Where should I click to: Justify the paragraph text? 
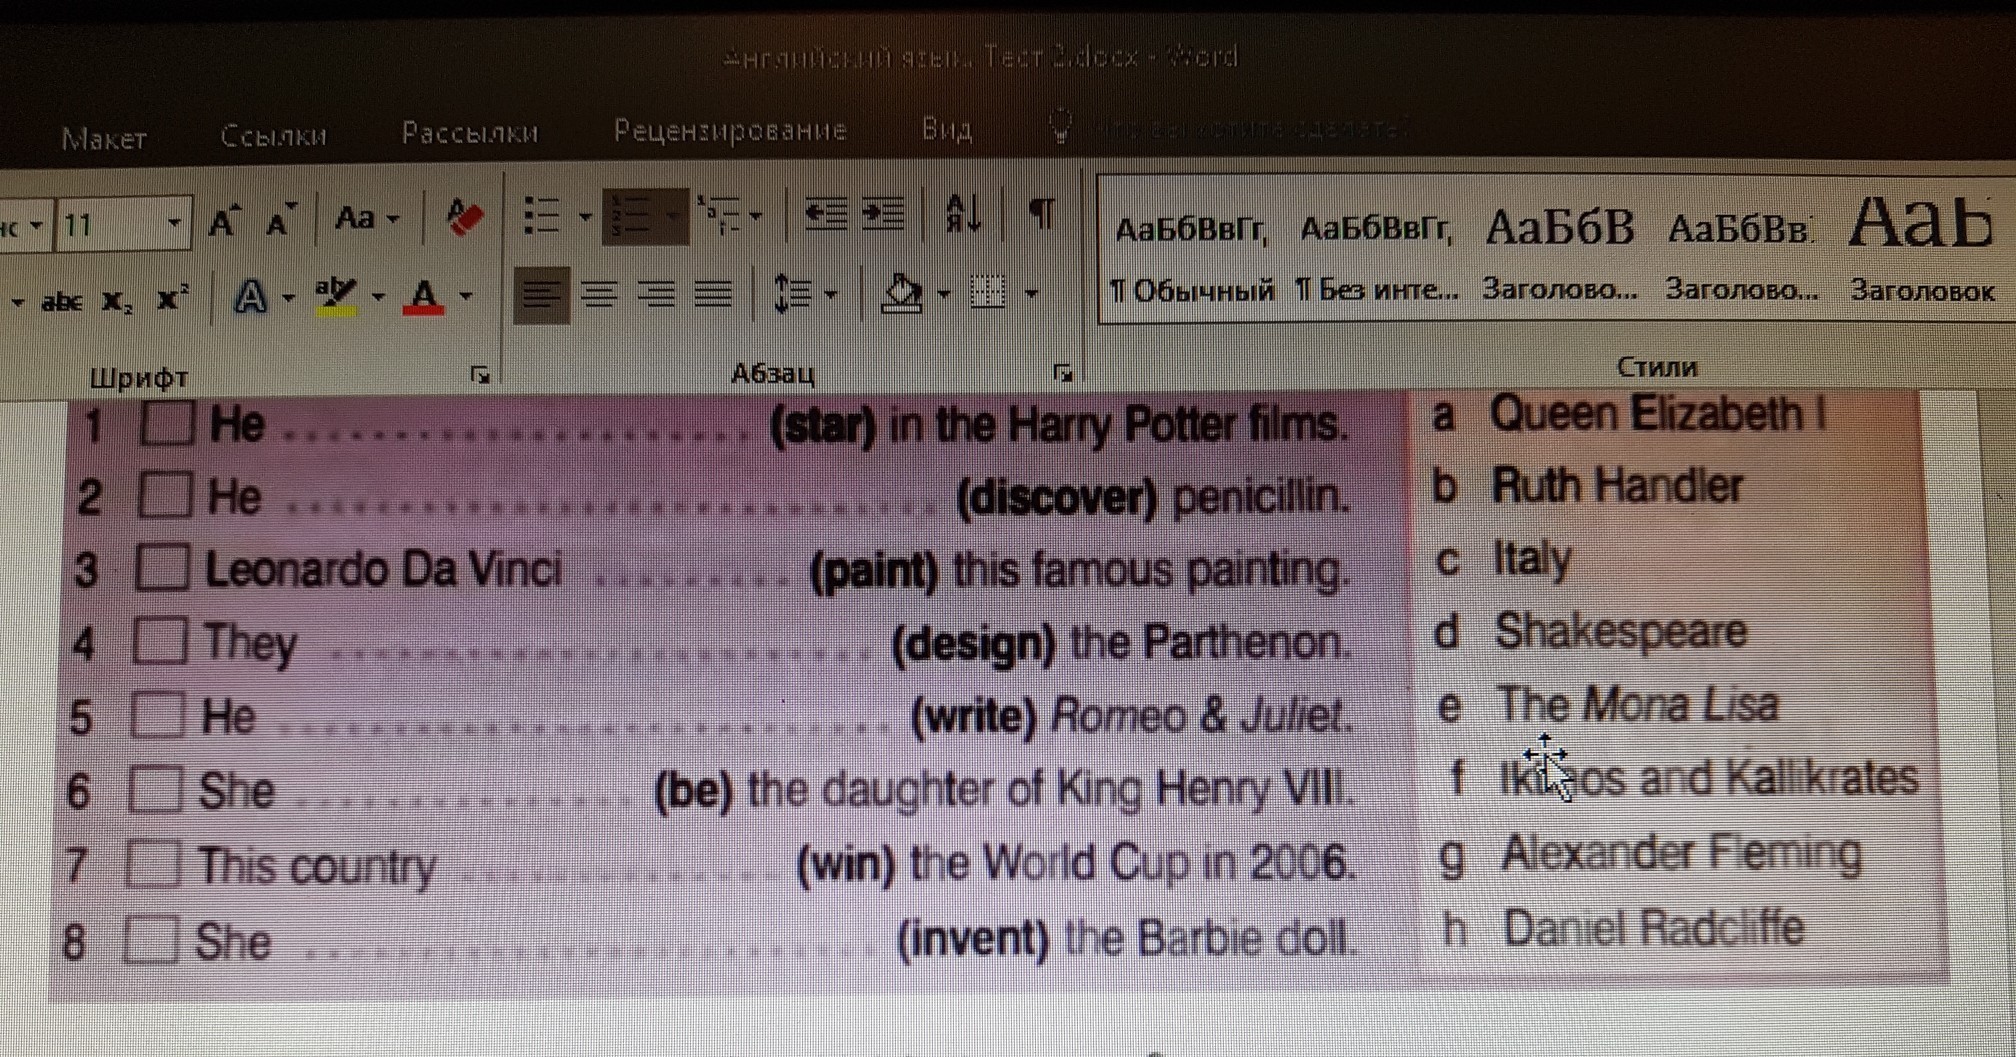coord(714,295)
